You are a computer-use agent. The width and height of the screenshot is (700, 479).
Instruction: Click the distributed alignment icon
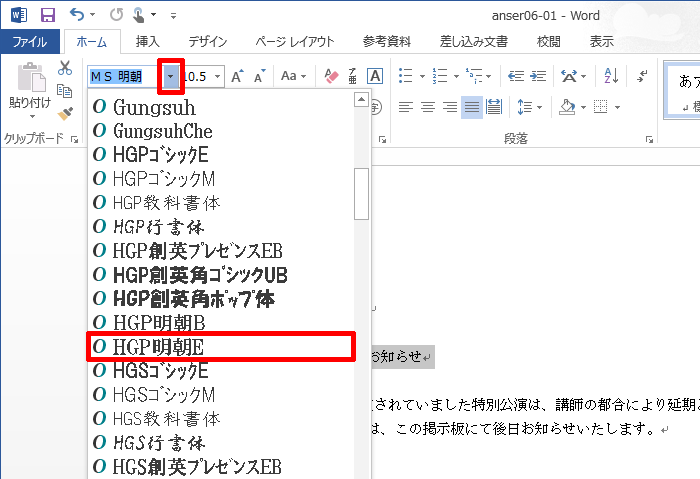coord(494,107)
